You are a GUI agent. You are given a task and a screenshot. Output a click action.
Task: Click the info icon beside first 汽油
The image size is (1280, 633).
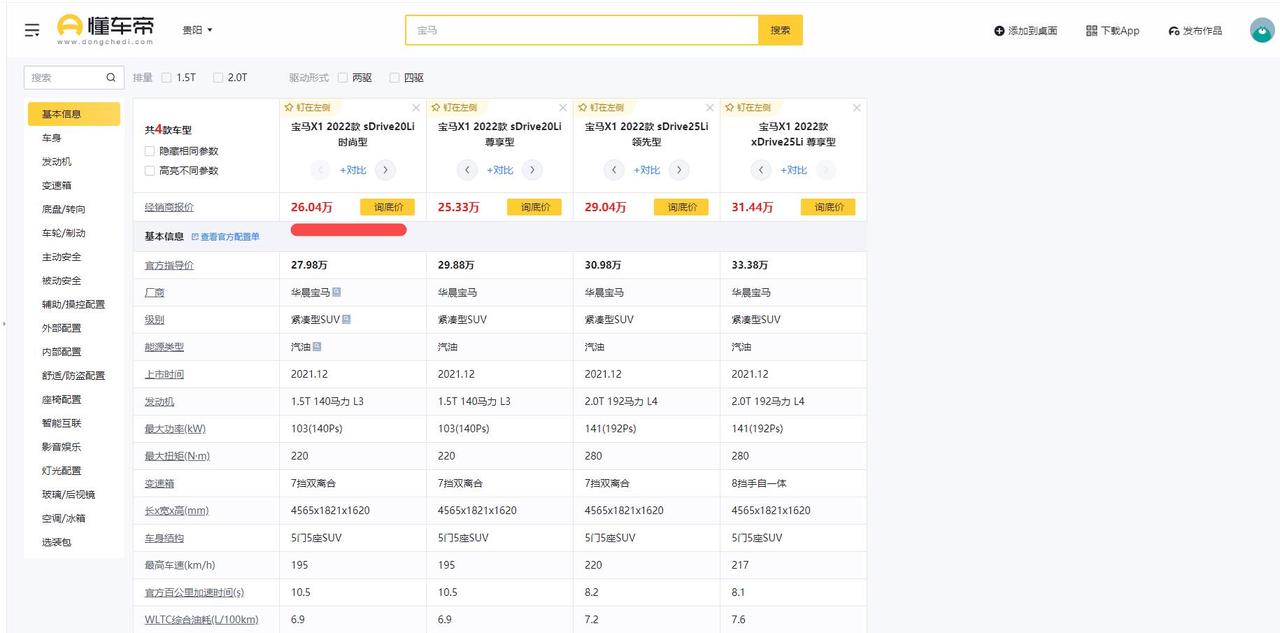pos(317,347)
